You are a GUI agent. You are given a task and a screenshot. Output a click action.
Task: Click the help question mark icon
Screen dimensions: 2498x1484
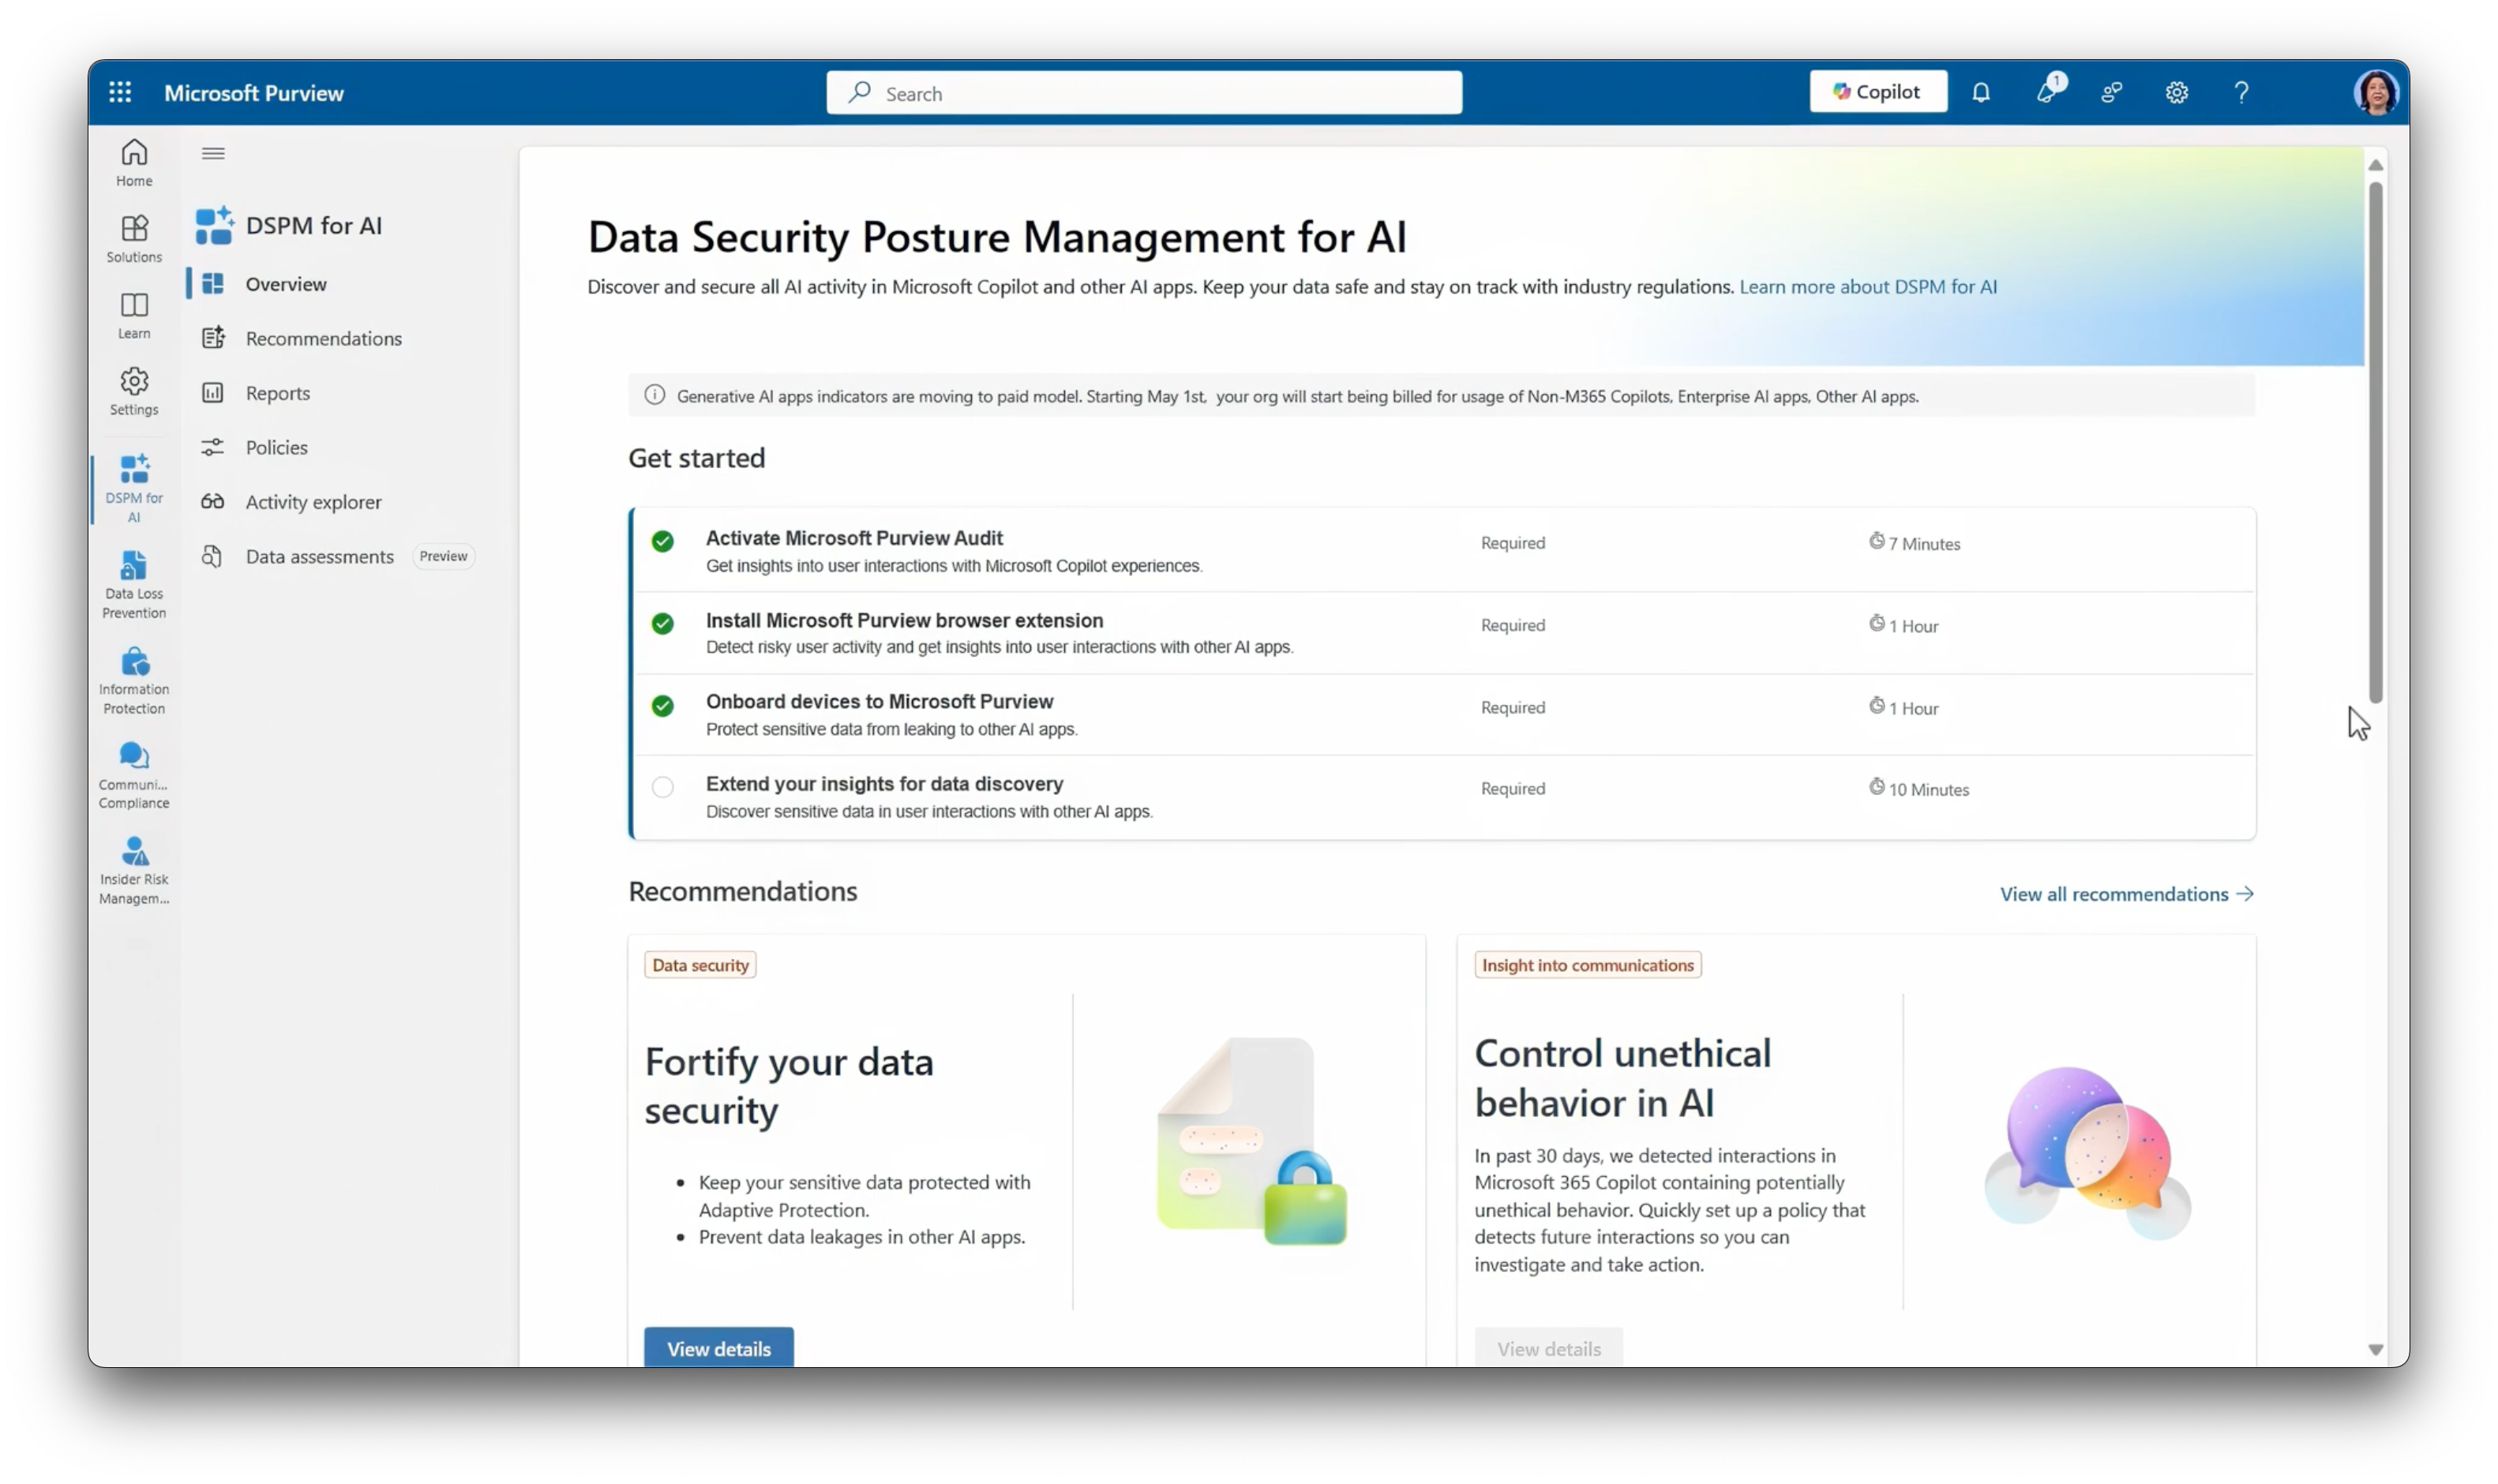coord(2241,93)
